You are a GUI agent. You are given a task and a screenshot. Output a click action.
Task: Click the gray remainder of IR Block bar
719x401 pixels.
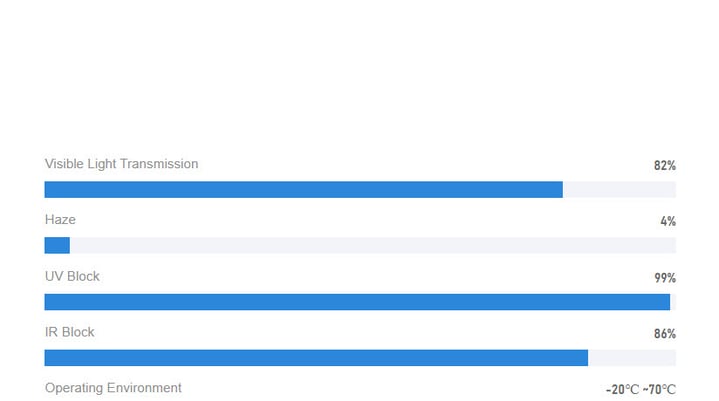tap(632, 358)
